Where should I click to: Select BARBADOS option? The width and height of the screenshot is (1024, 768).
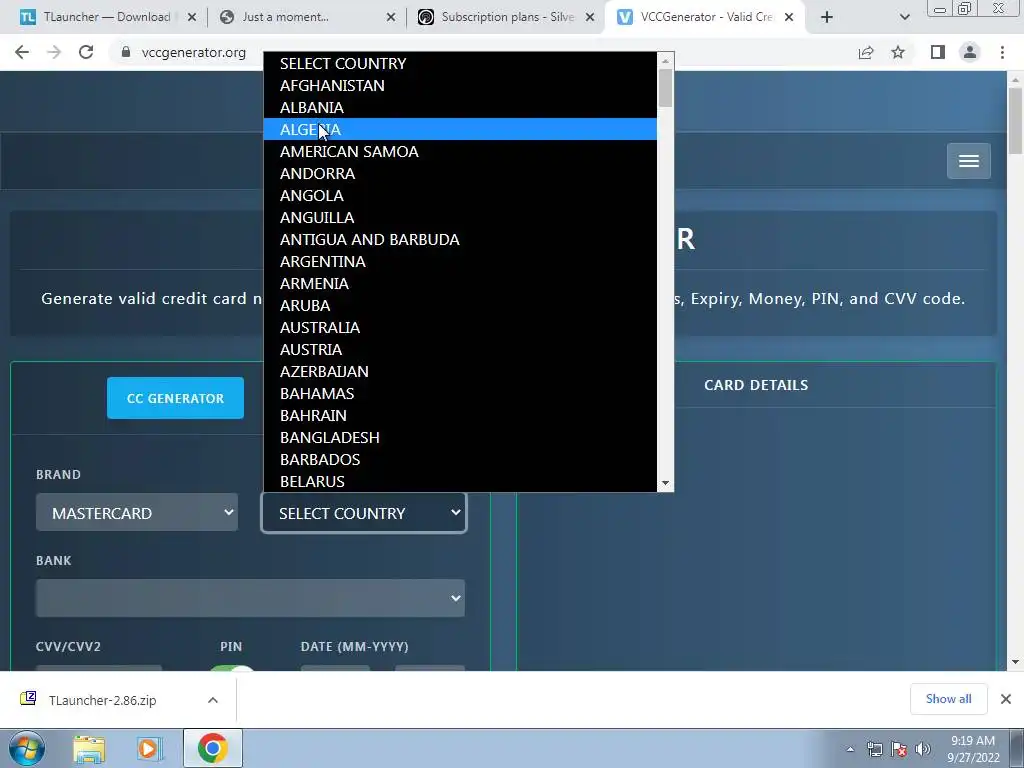point(460,460)
